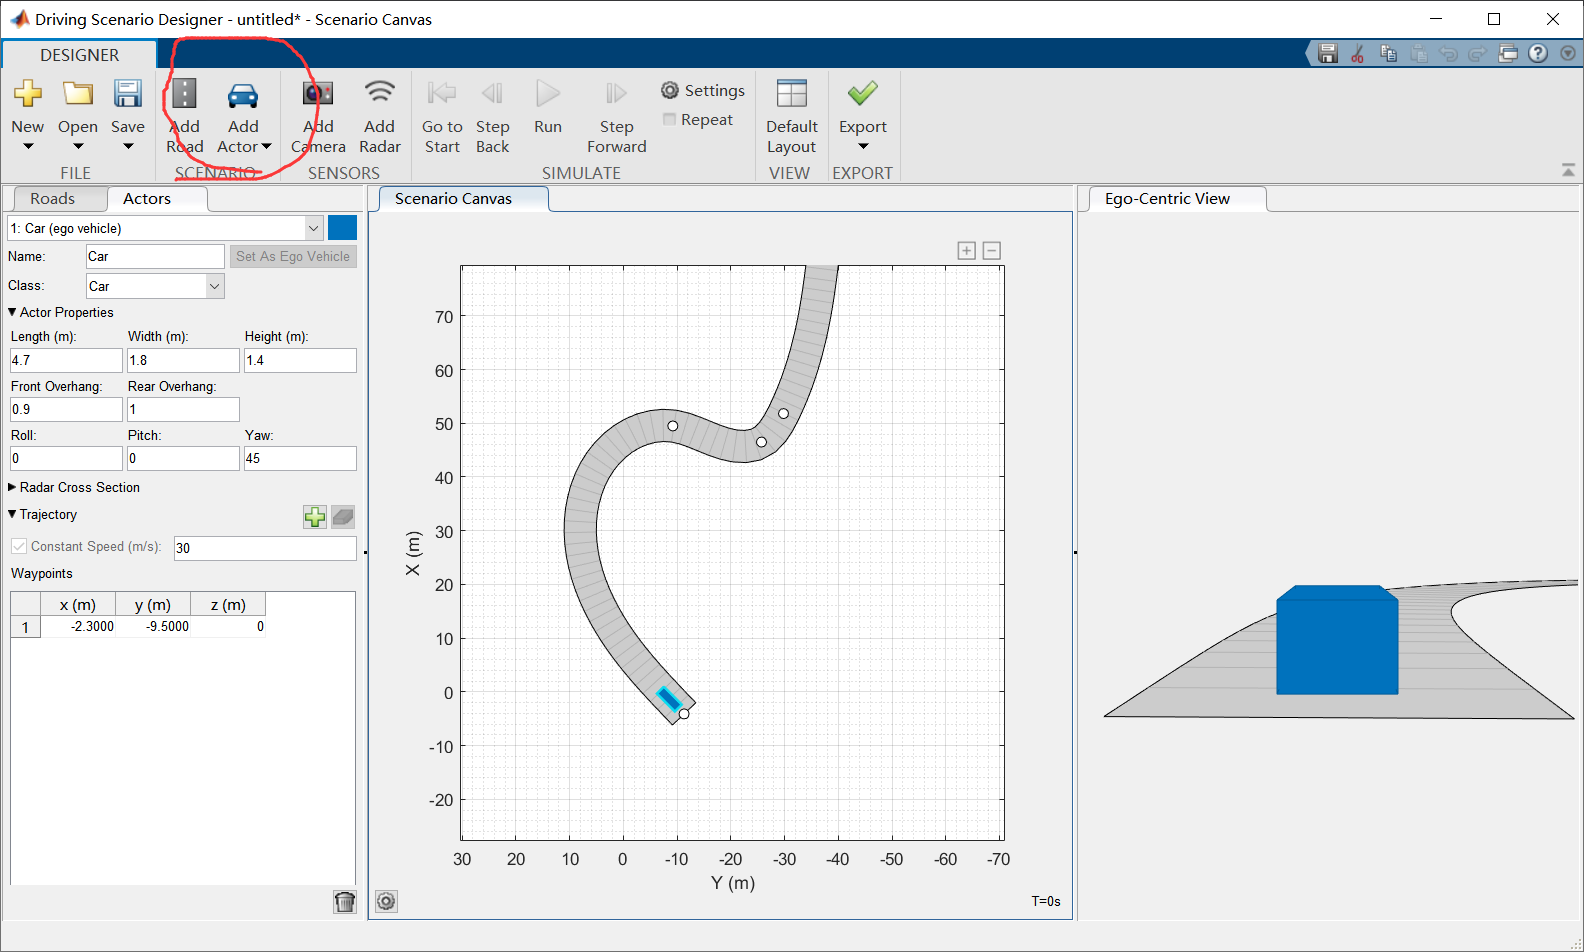1584x952 pixels.
Task: Click the quick access Save icon
Action: coord(1328,54)
